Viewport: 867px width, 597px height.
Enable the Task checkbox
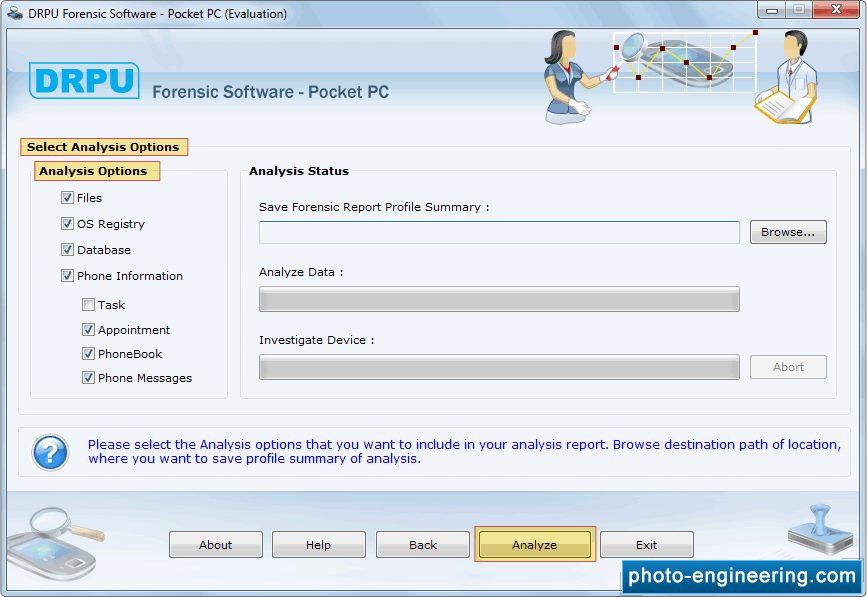88,305
